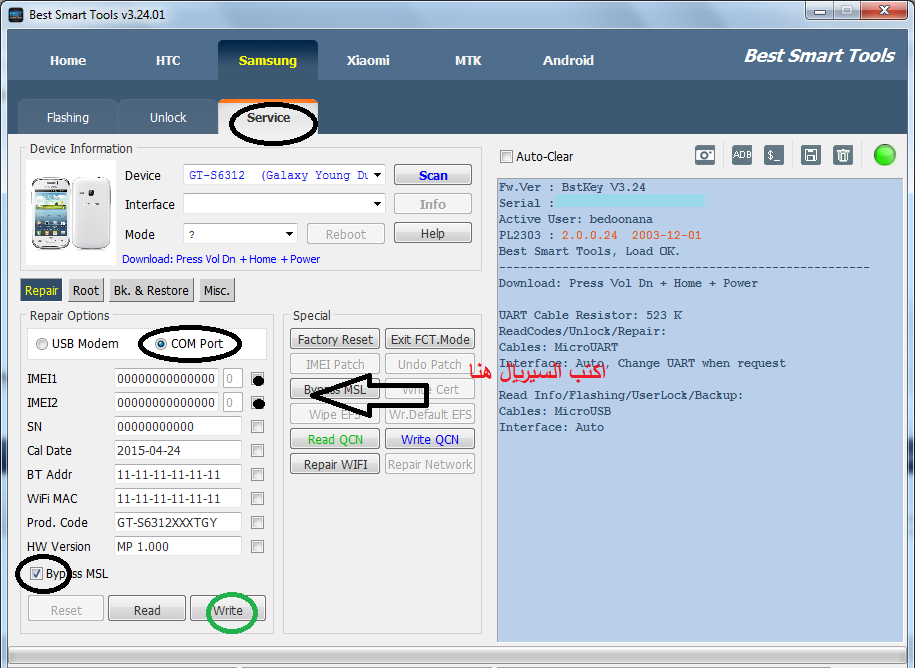Select the Bk. & Restore section
This screenshot has height=668, width=915.
click(151, 291)
